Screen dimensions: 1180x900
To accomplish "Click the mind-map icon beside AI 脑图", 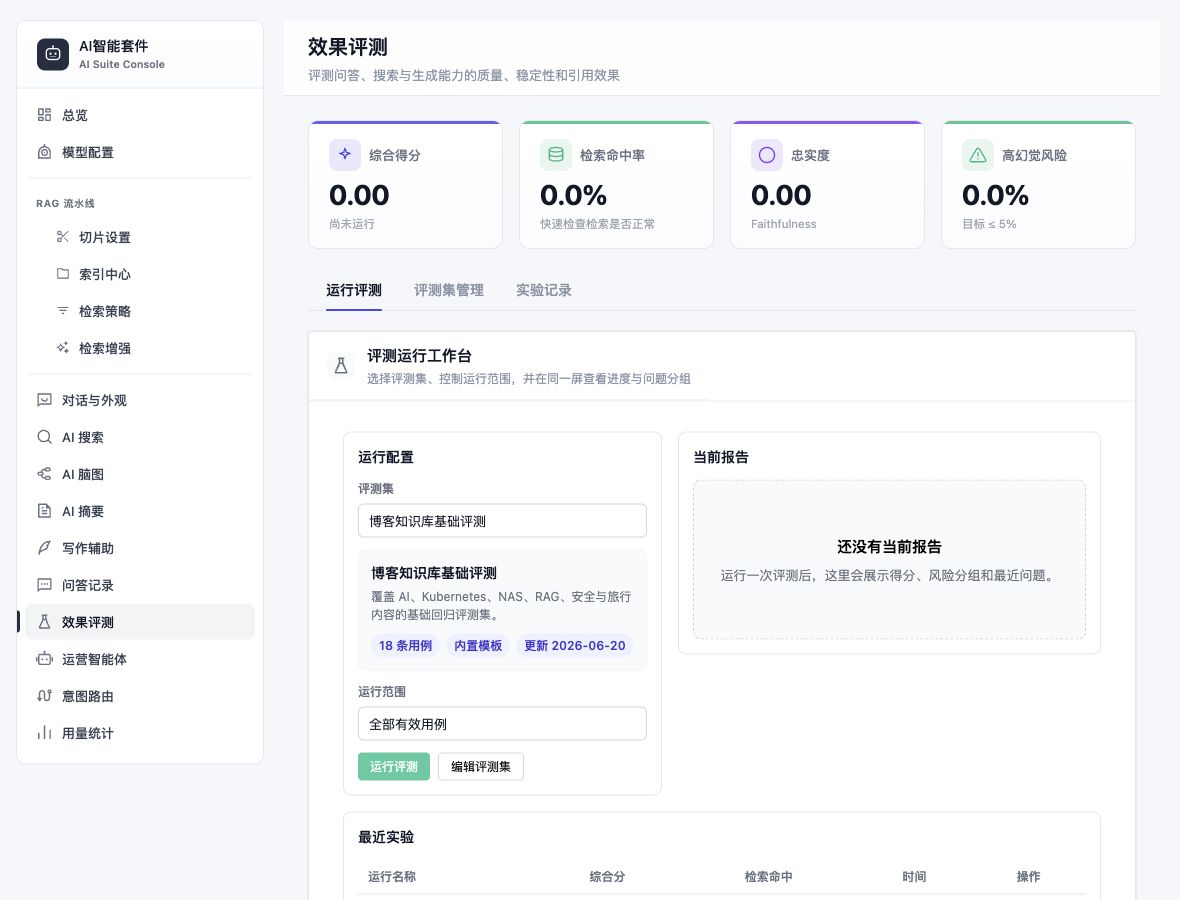I will 44,473.
